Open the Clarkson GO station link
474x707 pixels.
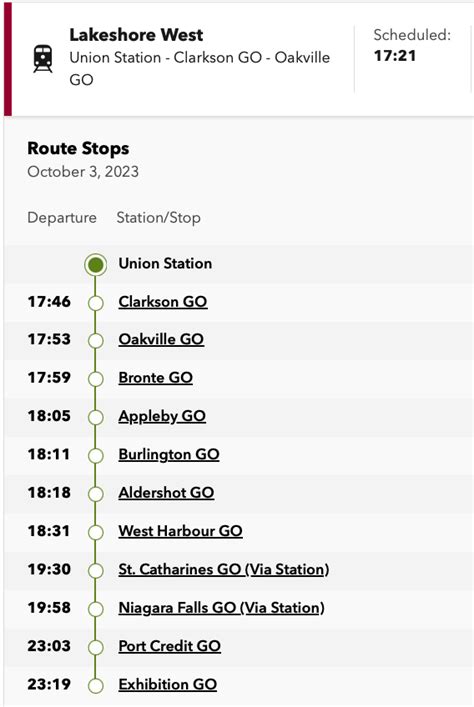163,302
